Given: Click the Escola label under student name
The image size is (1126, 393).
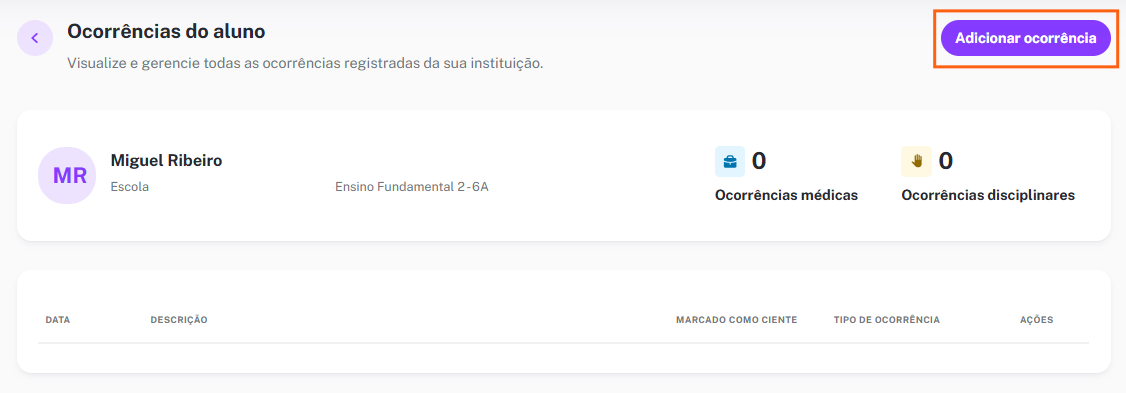Looking at the screenshot, I should [x=130, y=188].
